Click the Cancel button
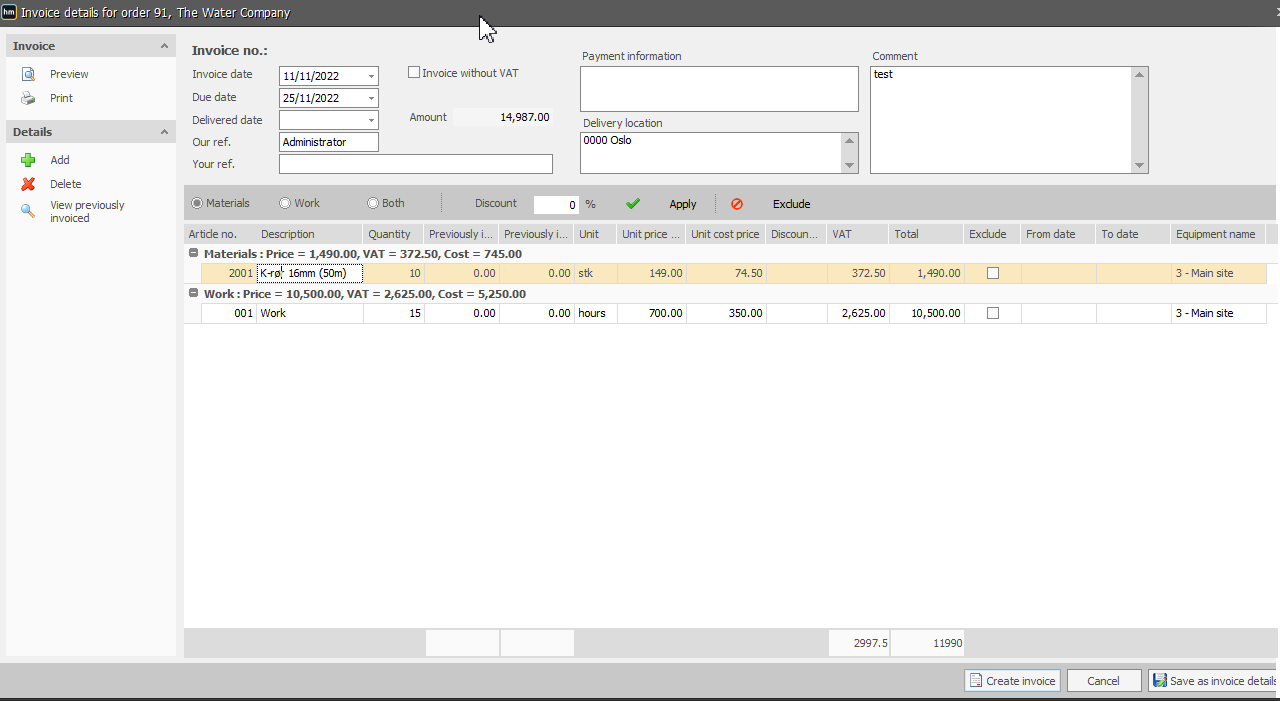 1104,681
